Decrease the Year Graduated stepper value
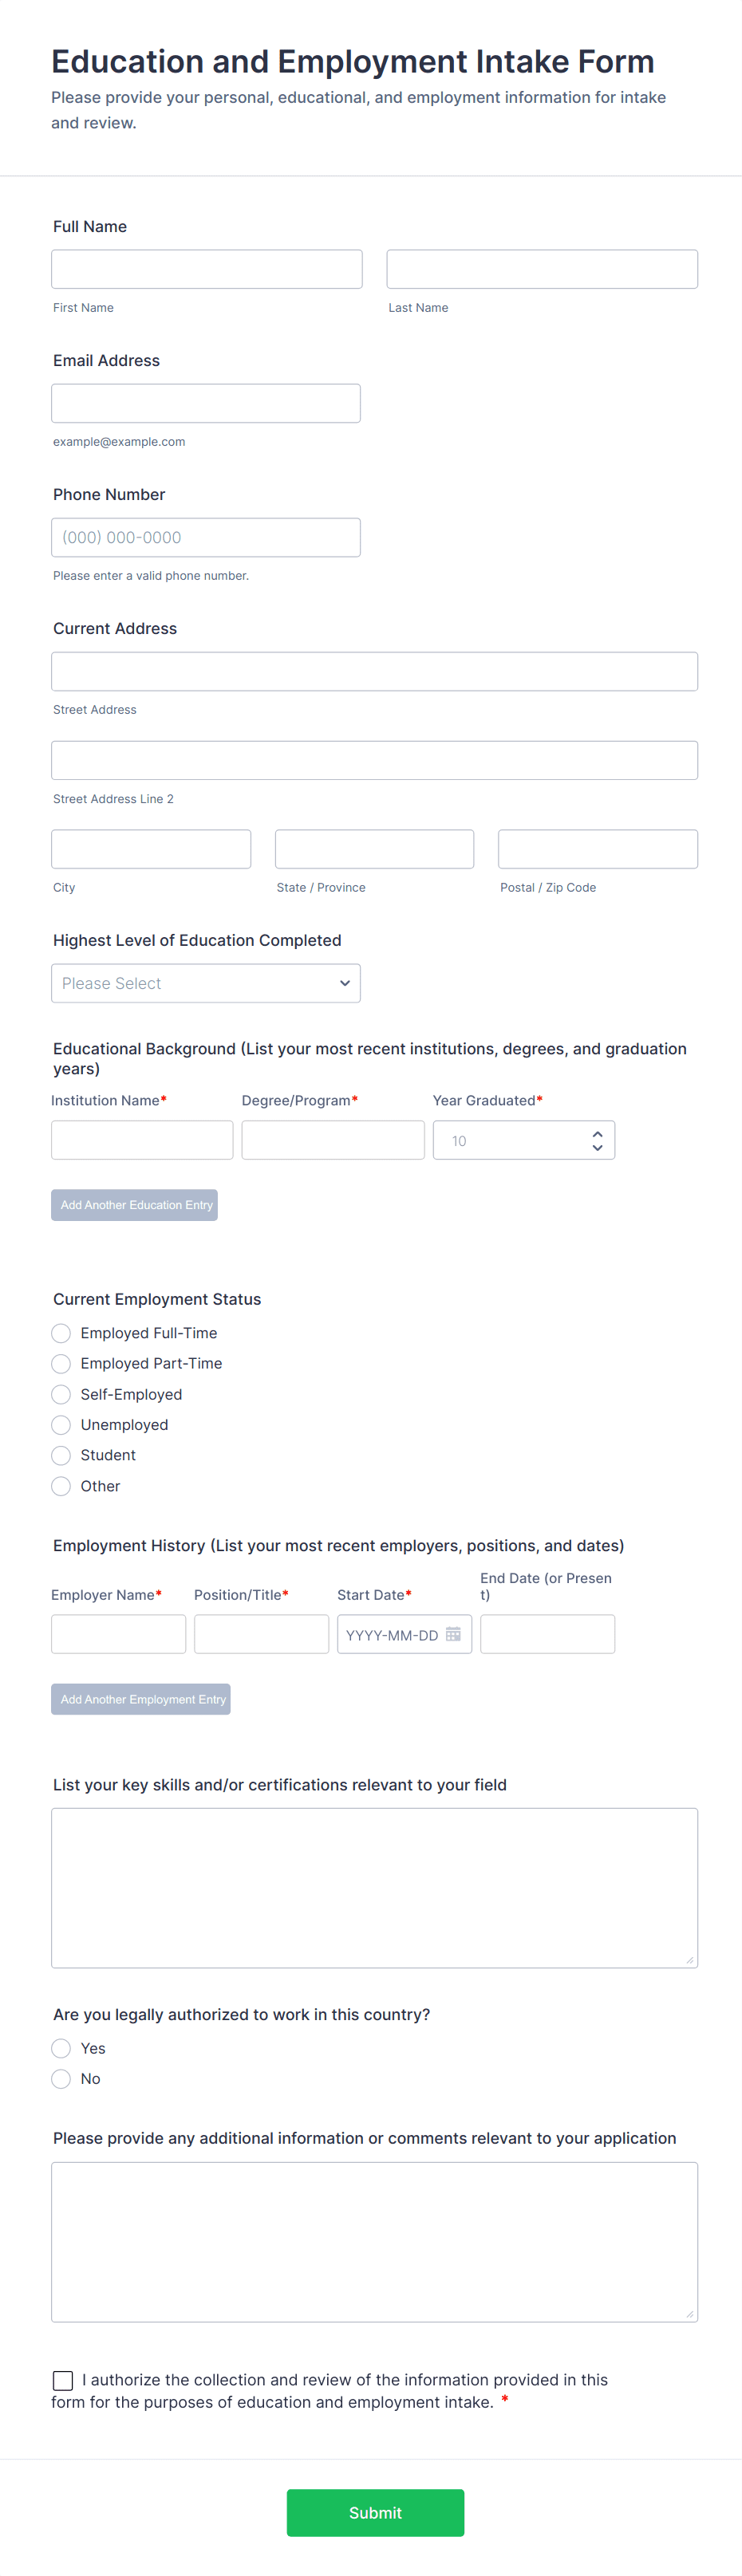The image size is (742, 2576). click(597, 1148)
